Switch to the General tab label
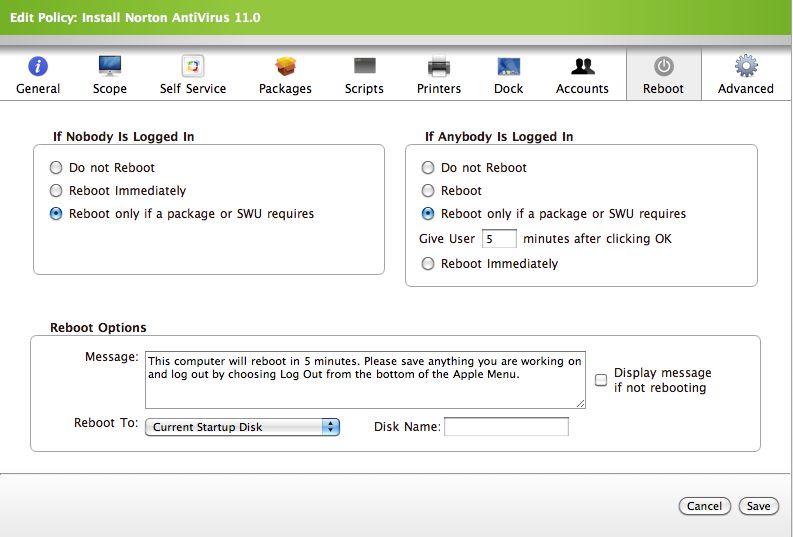Viewport: 793px width, 537px height. click(x=38, y=88)
